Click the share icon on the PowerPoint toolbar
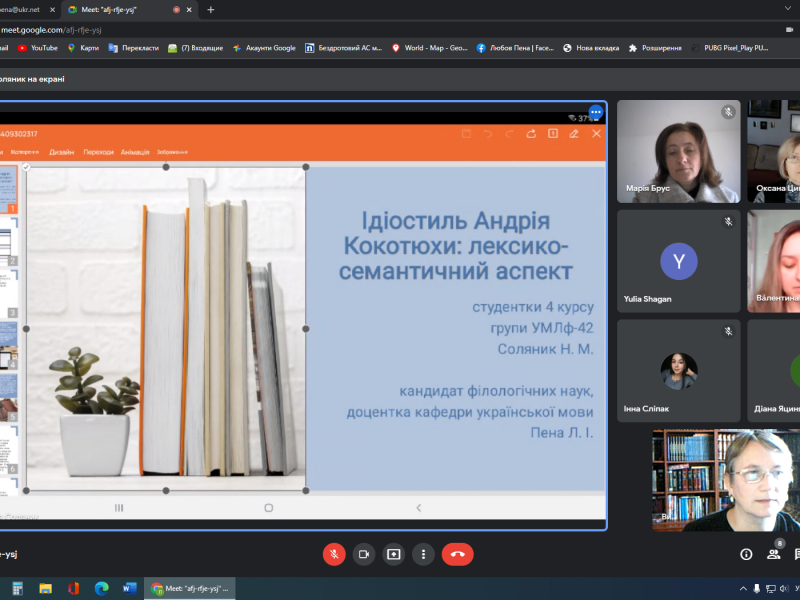The width and height of the screenshot is (800, 600). click(x=531, y=133)
